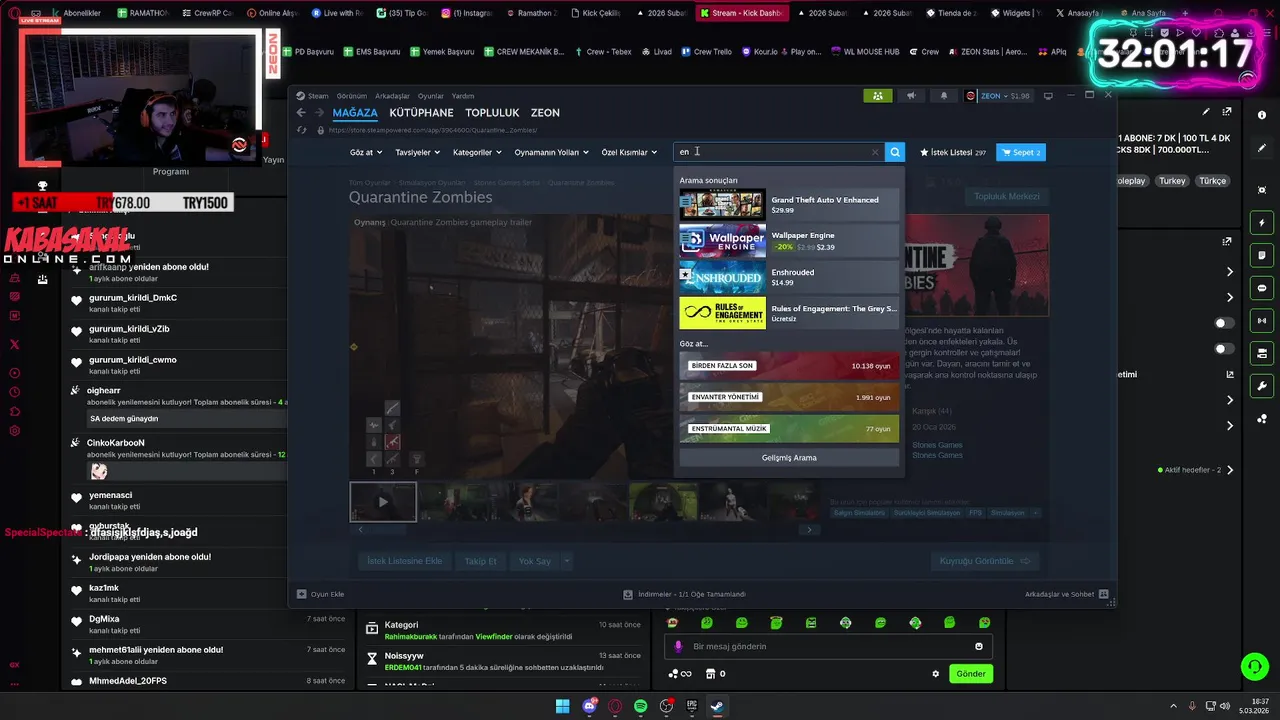Image resolution: width=1280 pixels, height=720 pixels.
Task: Open the Oyunlar menu in Steam
Action: click(x=431, y=96)
